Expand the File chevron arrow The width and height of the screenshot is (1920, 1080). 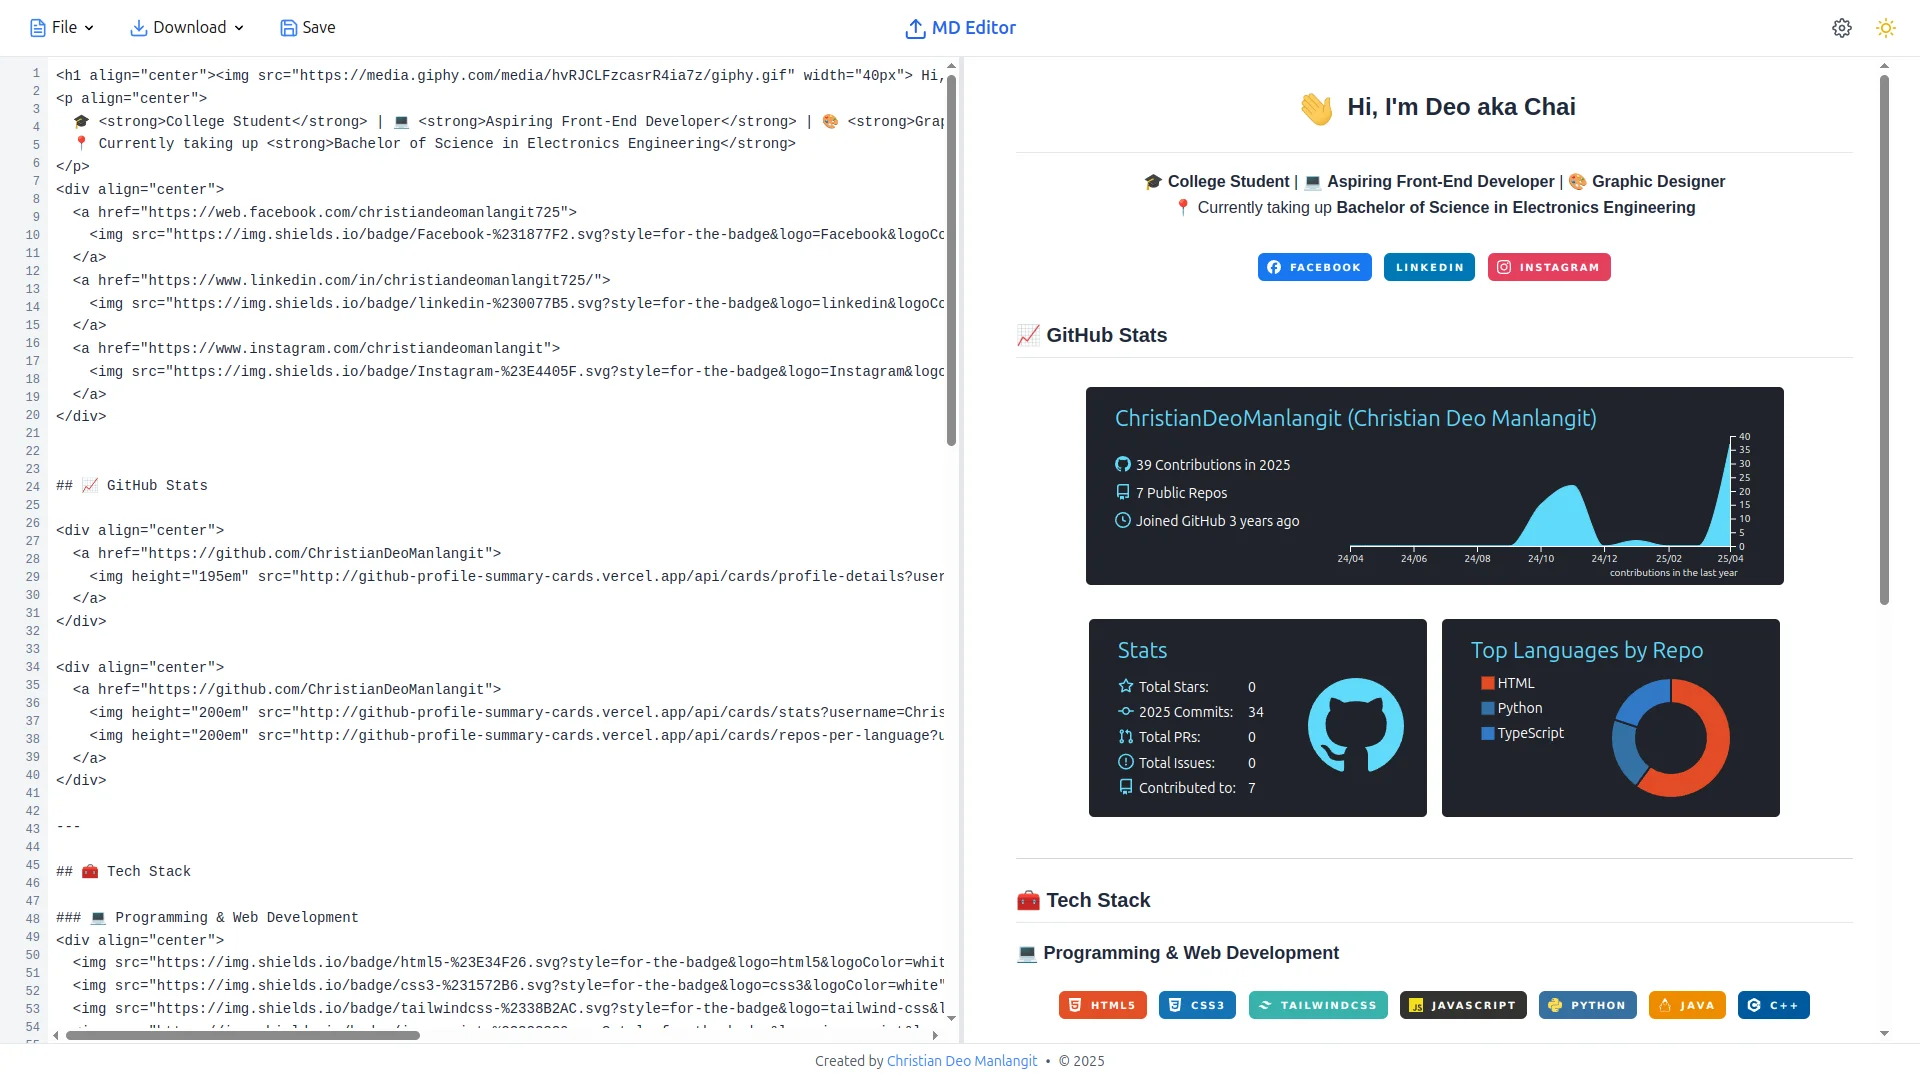[89, 28]
